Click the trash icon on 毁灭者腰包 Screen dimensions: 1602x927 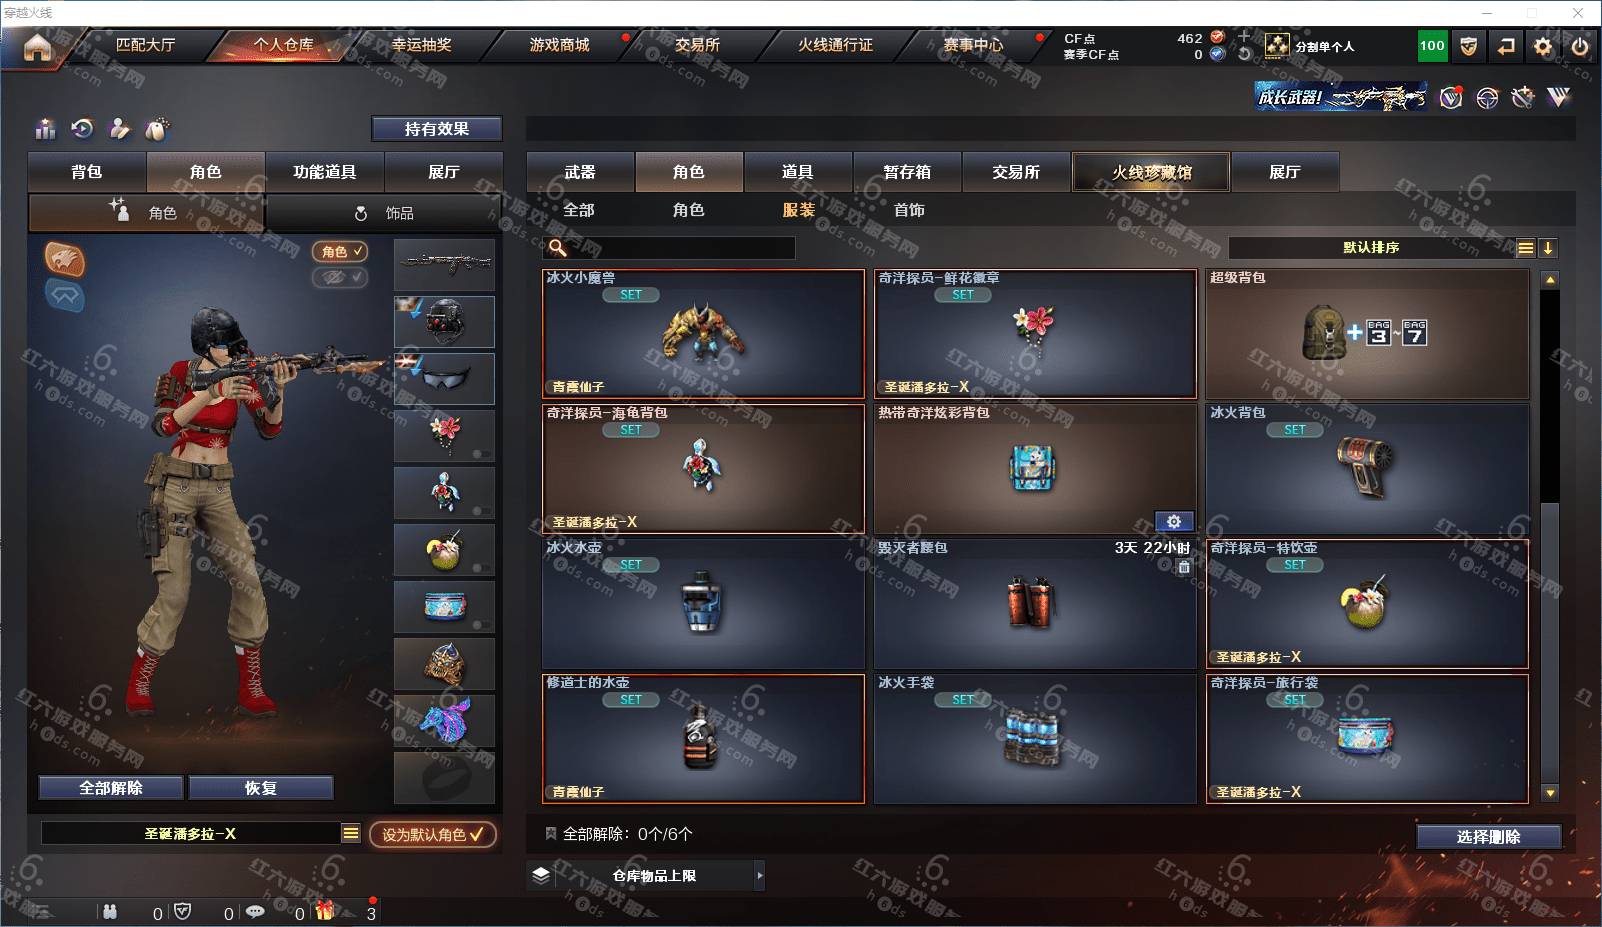pos(1184,567)
